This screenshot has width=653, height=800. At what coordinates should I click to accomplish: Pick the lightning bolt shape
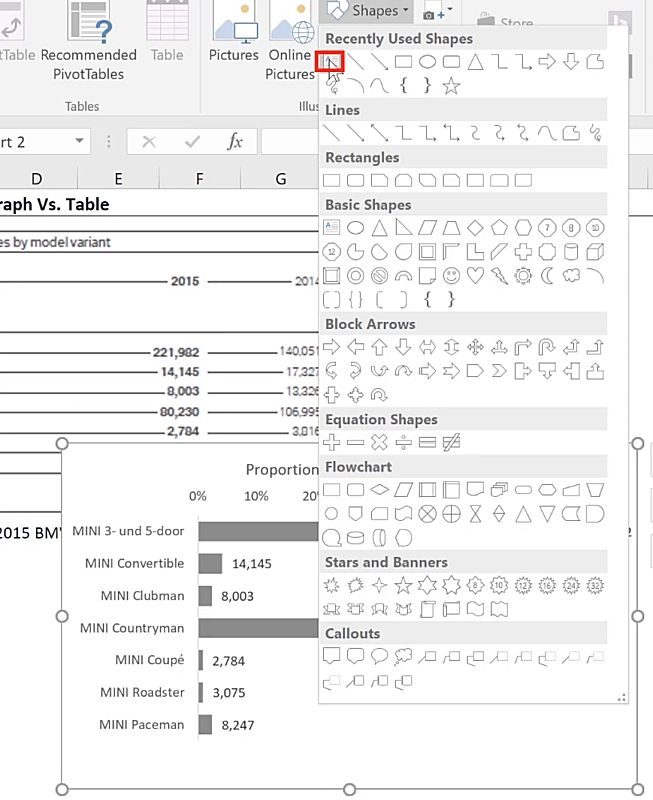coord(499,275)
